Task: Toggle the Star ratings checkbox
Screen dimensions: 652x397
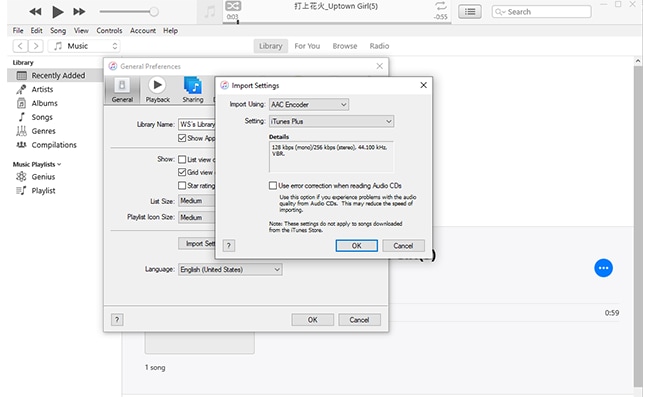Action: (182, 185)
